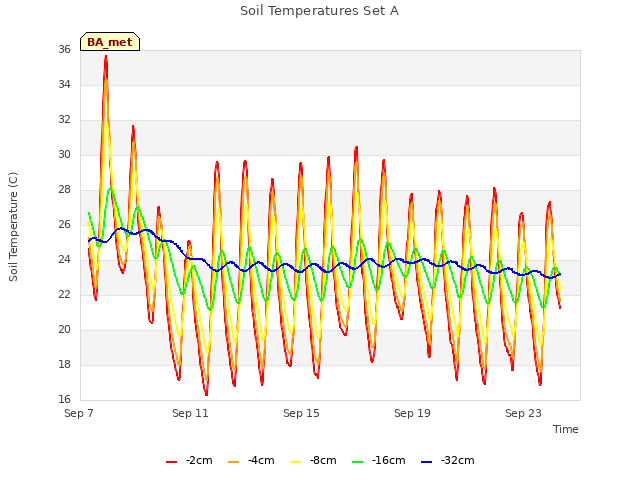640x480 pixels.
Task: Select the -16cm legend label
Action: [389, 460]
